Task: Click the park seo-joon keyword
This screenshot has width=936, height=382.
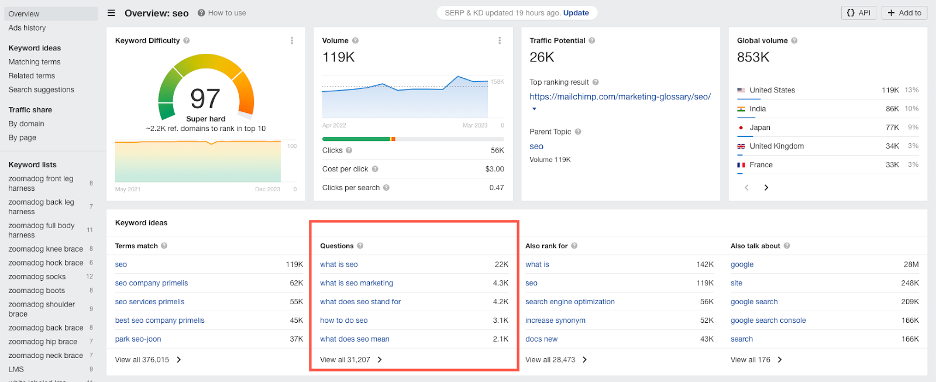Action: point(138,339)
